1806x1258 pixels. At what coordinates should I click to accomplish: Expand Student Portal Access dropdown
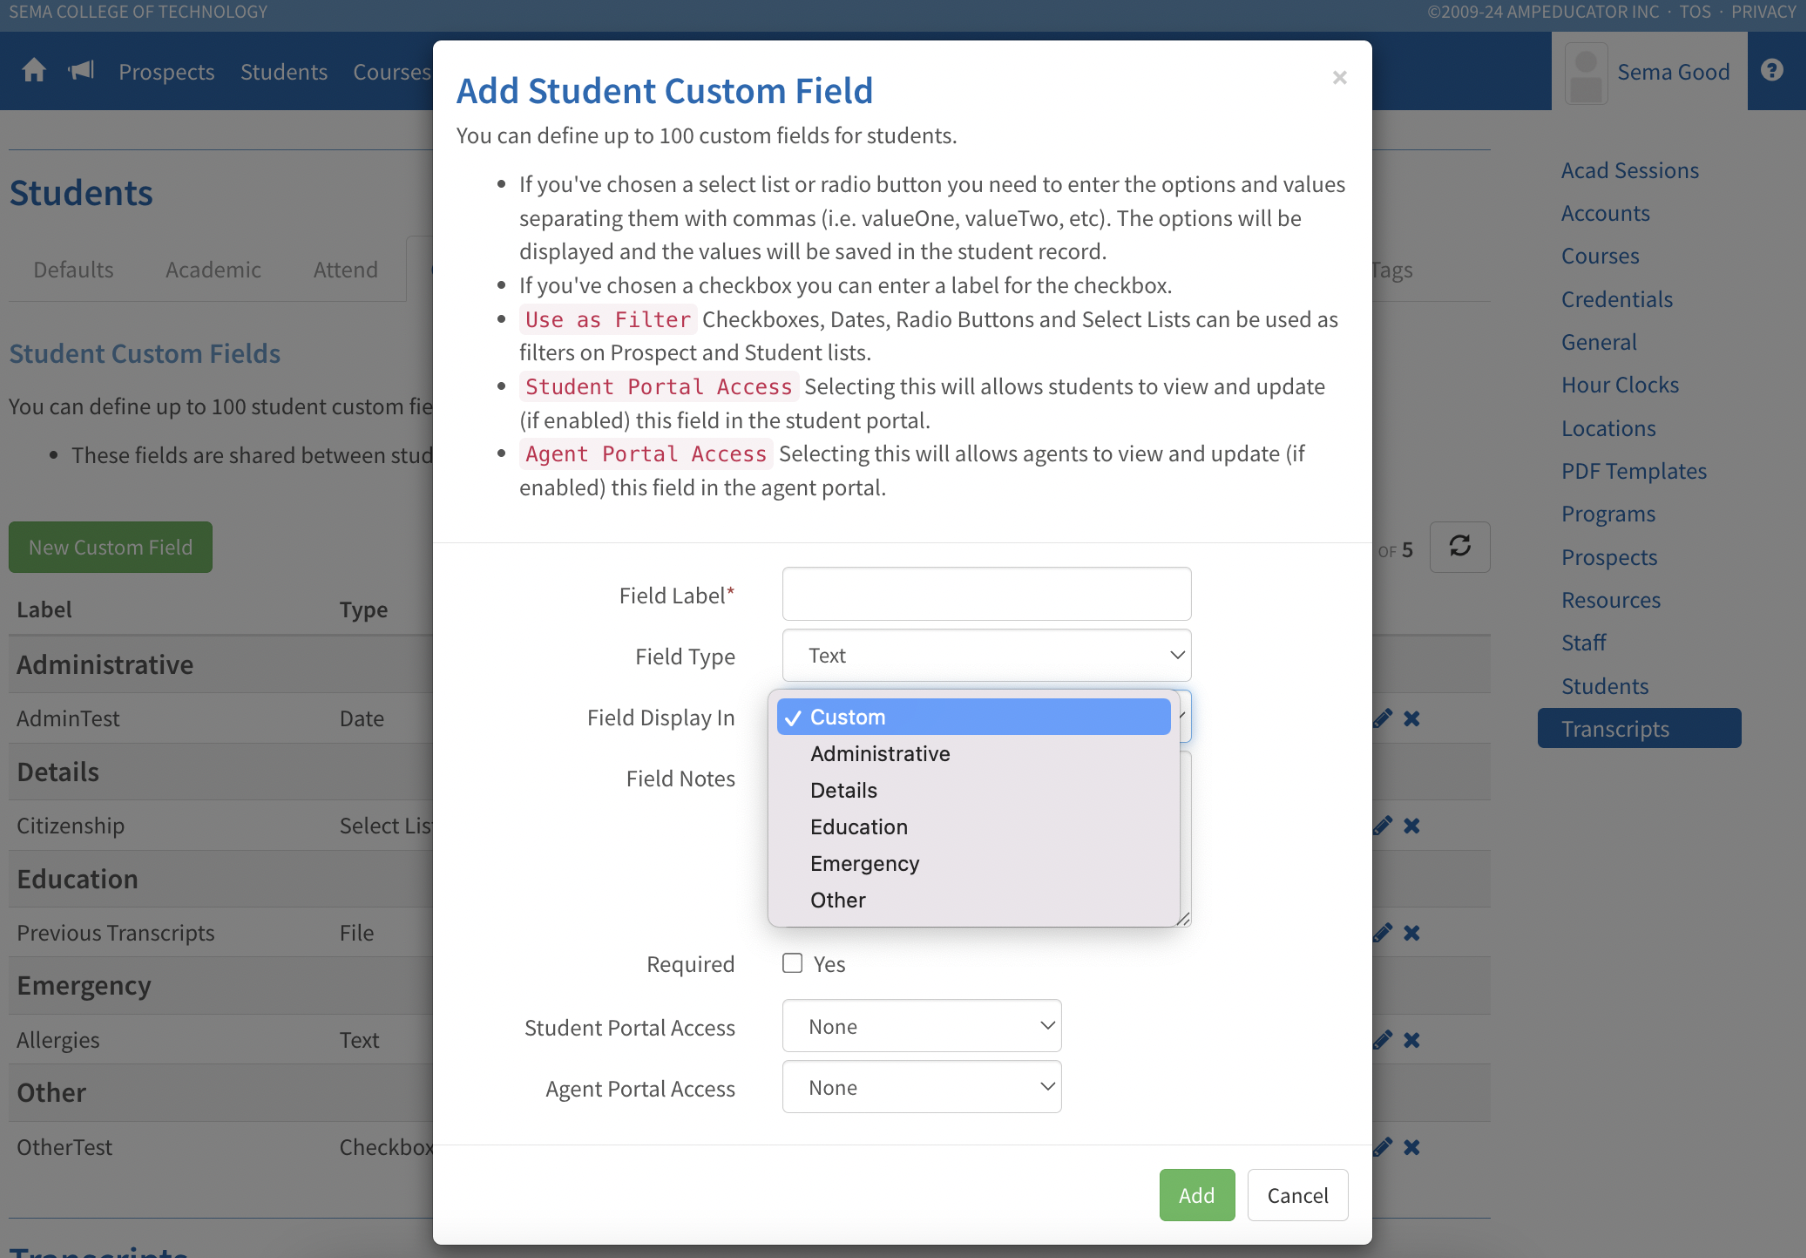(921, 1027)
